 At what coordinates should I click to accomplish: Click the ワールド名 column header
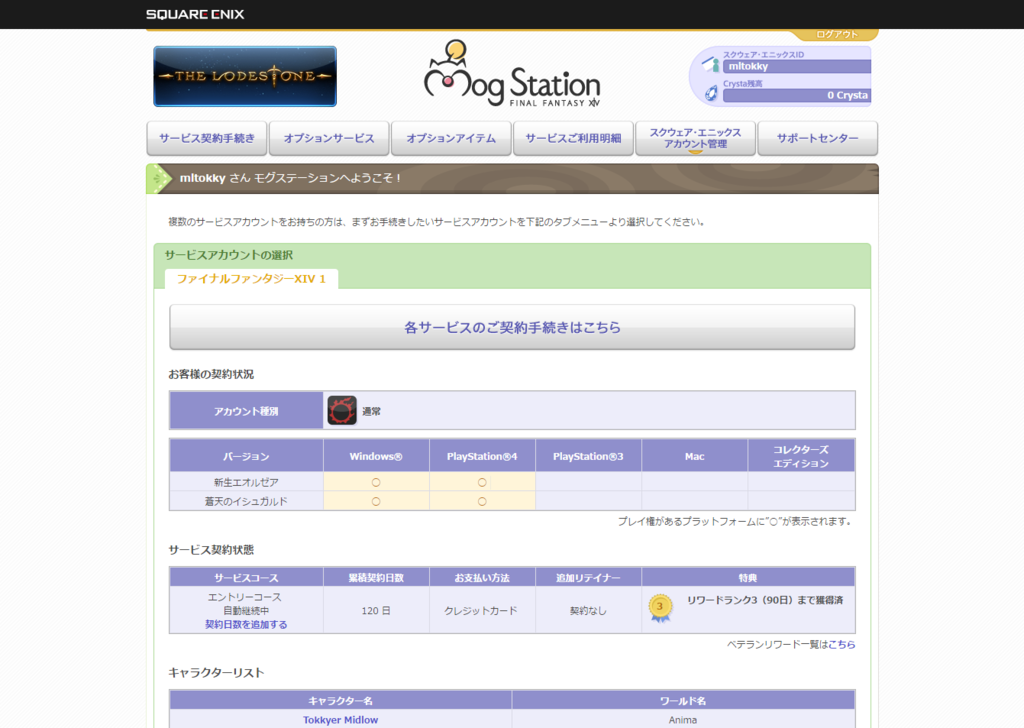click(x=683, y=701)
